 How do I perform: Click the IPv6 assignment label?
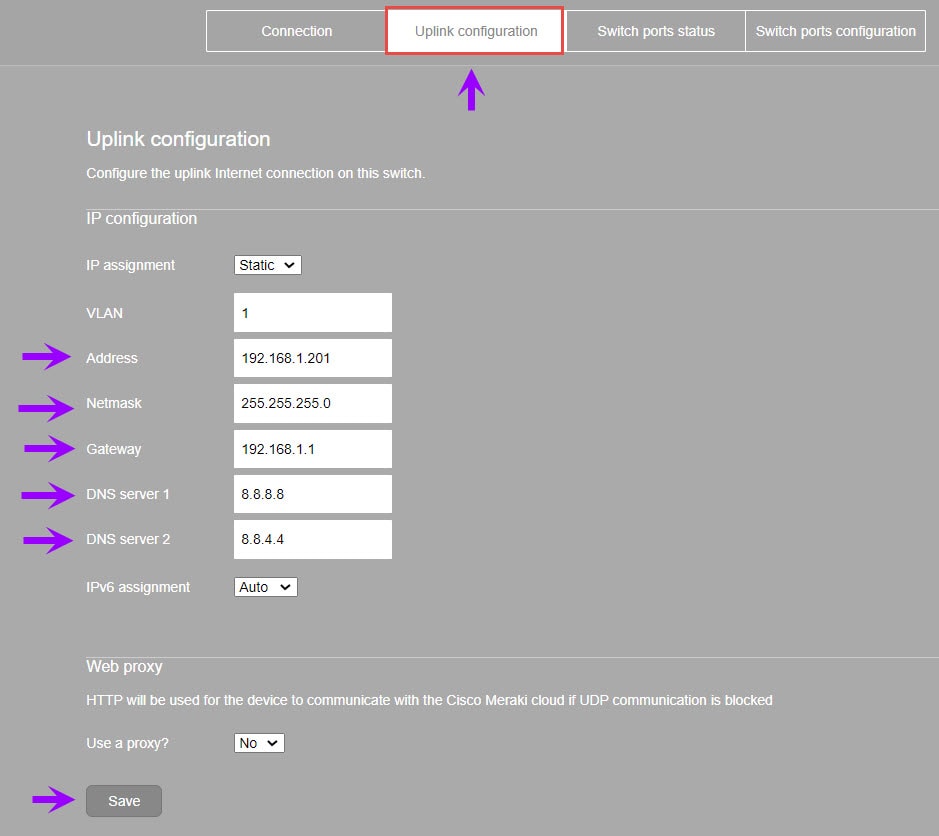(x=138, y=587)
